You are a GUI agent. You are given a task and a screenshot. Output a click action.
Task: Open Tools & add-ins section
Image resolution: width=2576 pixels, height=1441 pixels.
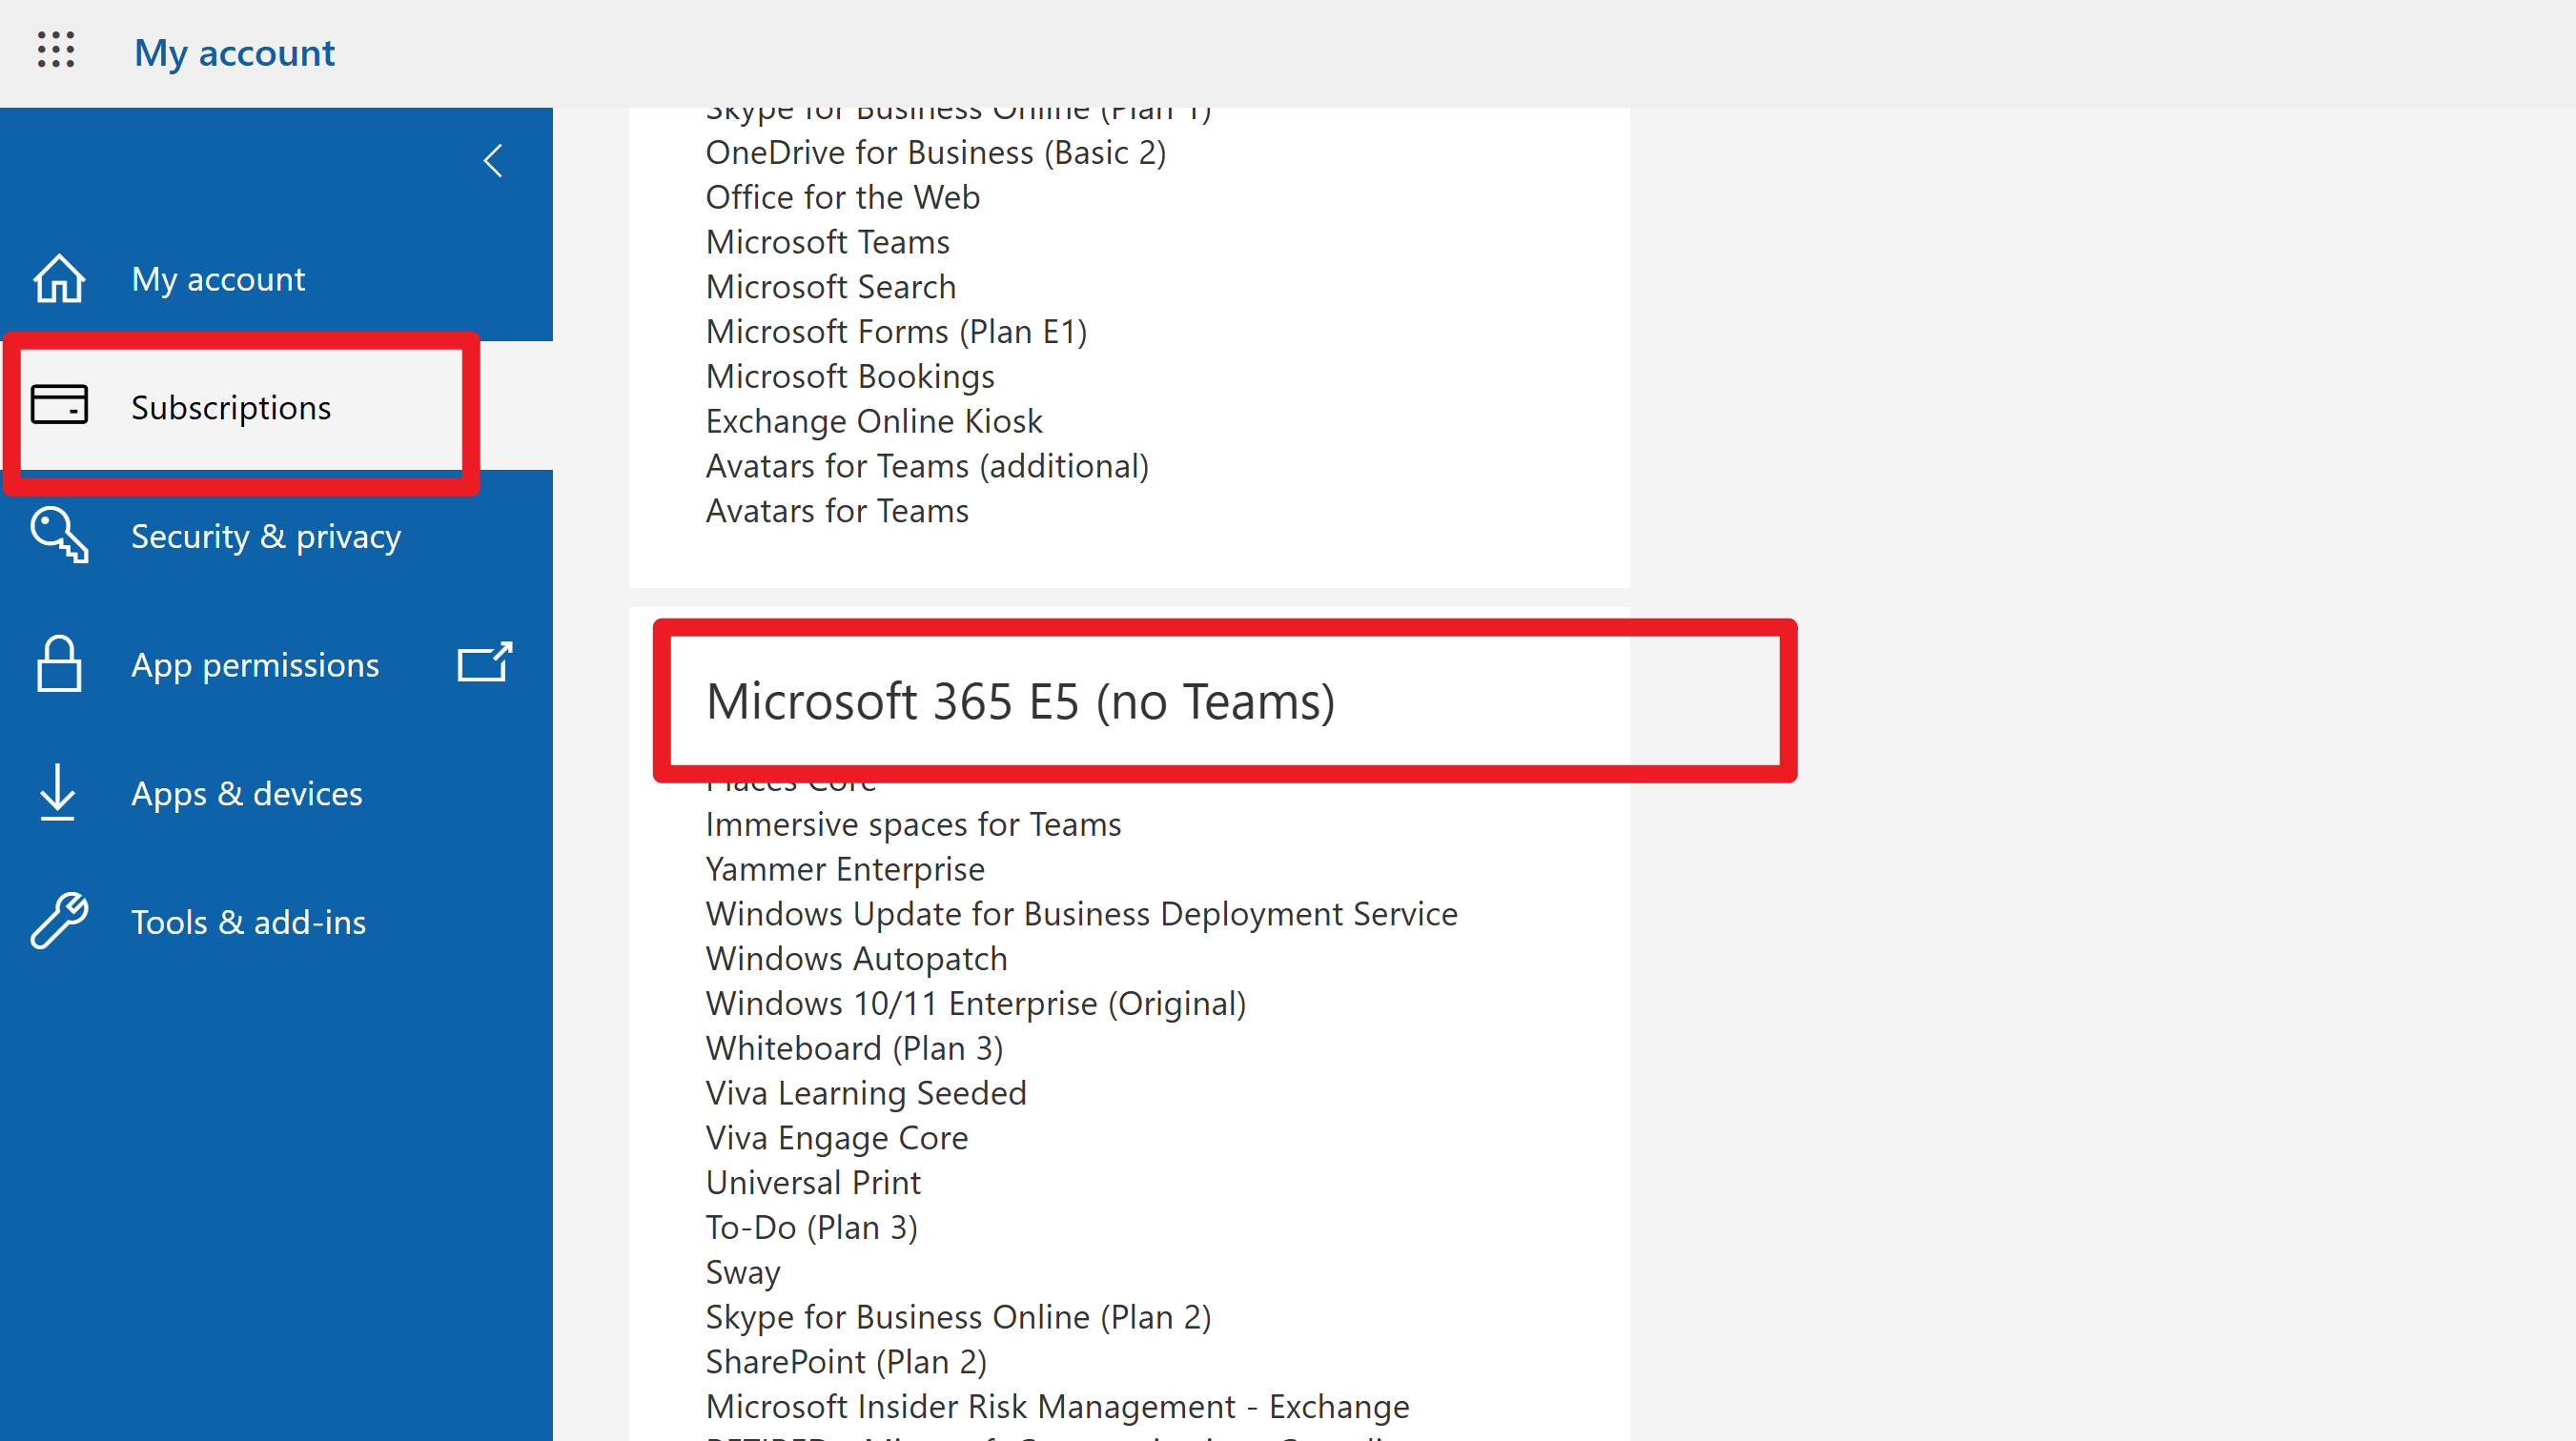(x=249, y=922)
